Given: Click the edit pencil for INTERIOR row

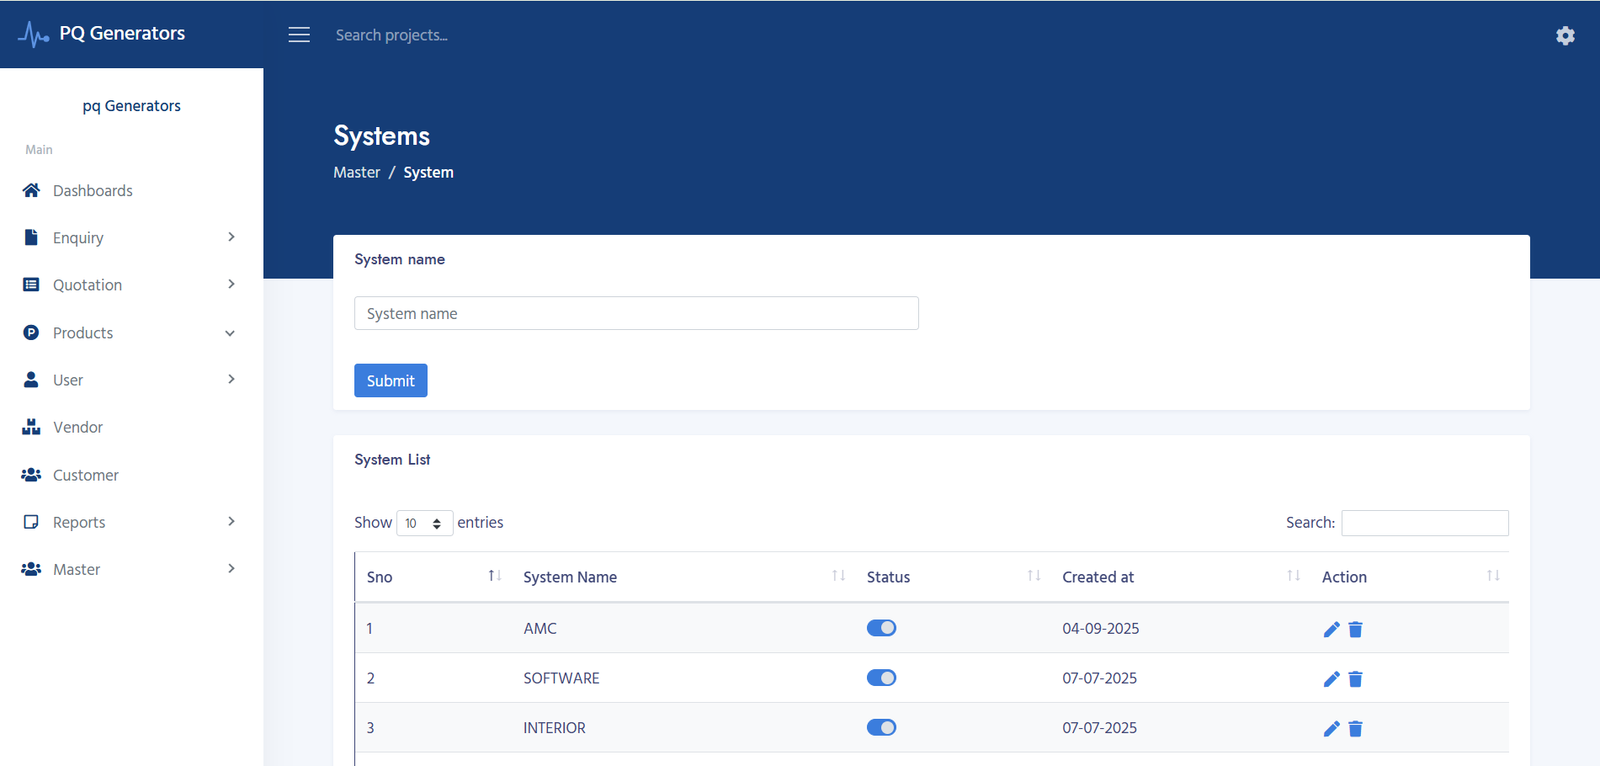Looking at the screenshot, I should click(1331, 729).
